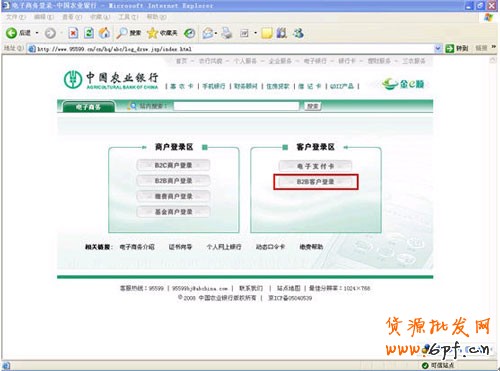Open the 编辑 (Edit) menu
Screen dimensions: 500x371
pos(44,17)
